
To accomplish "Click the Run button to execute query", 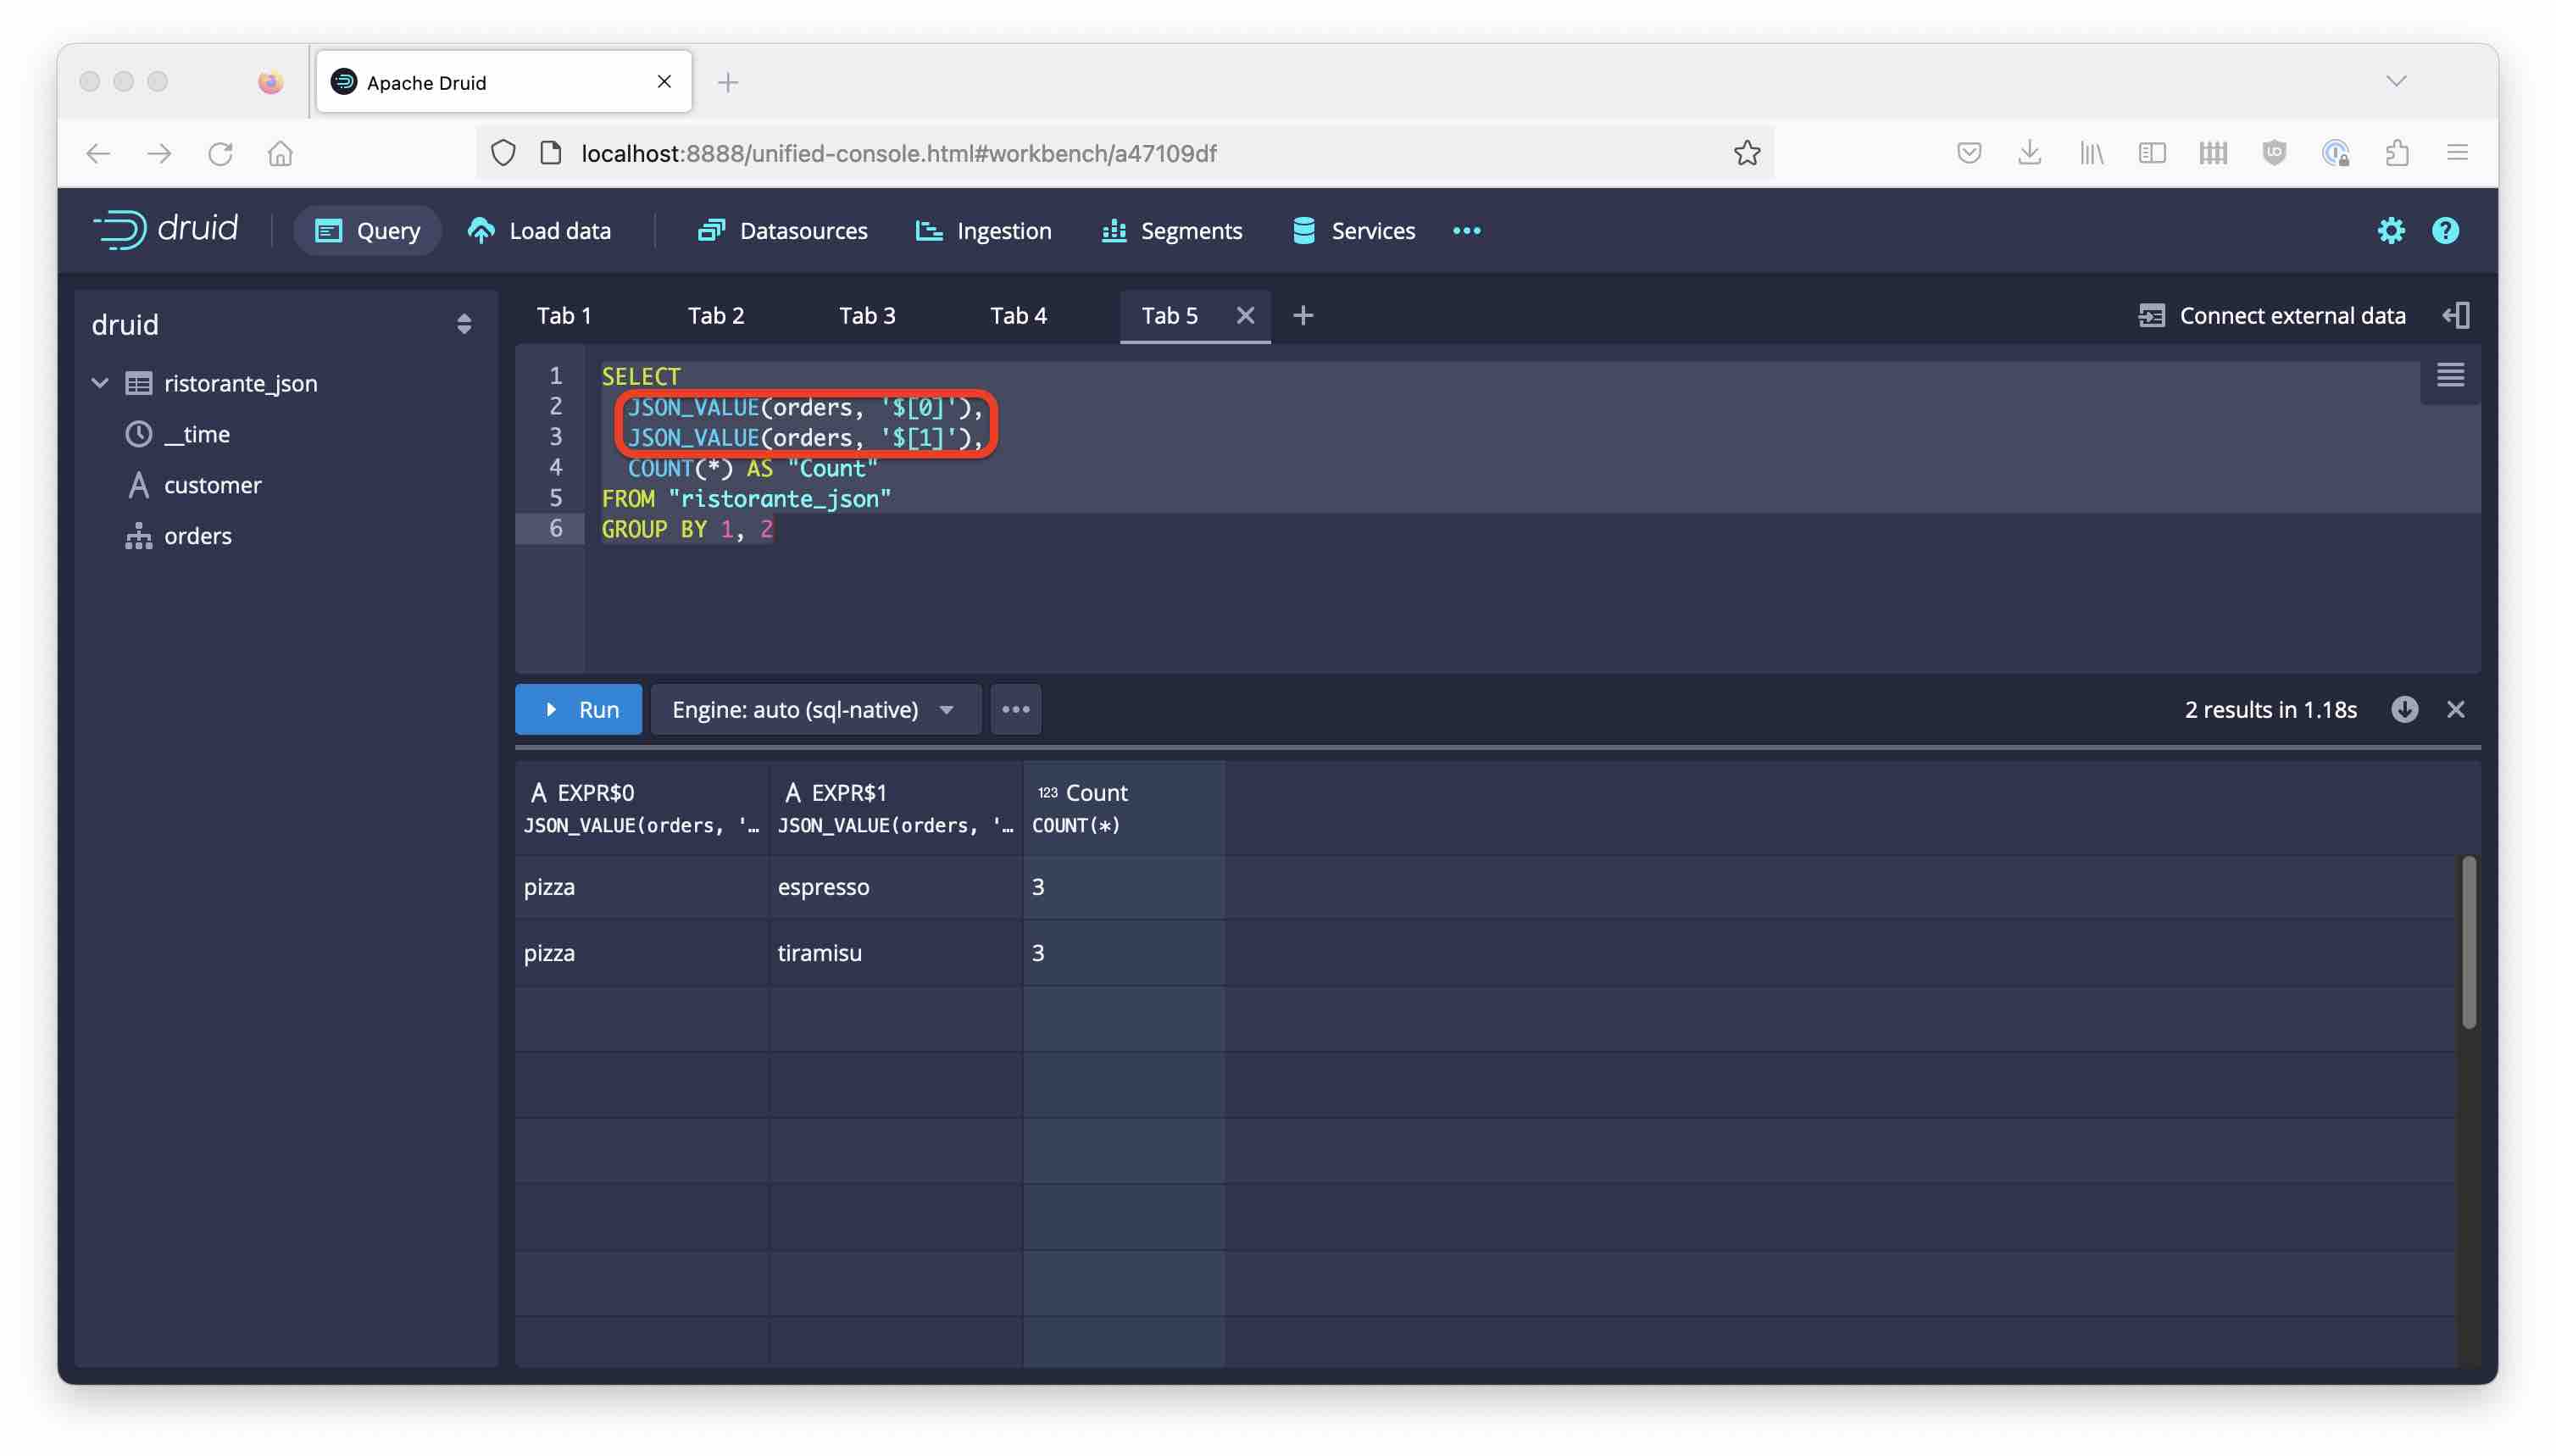I will [580, 708].
